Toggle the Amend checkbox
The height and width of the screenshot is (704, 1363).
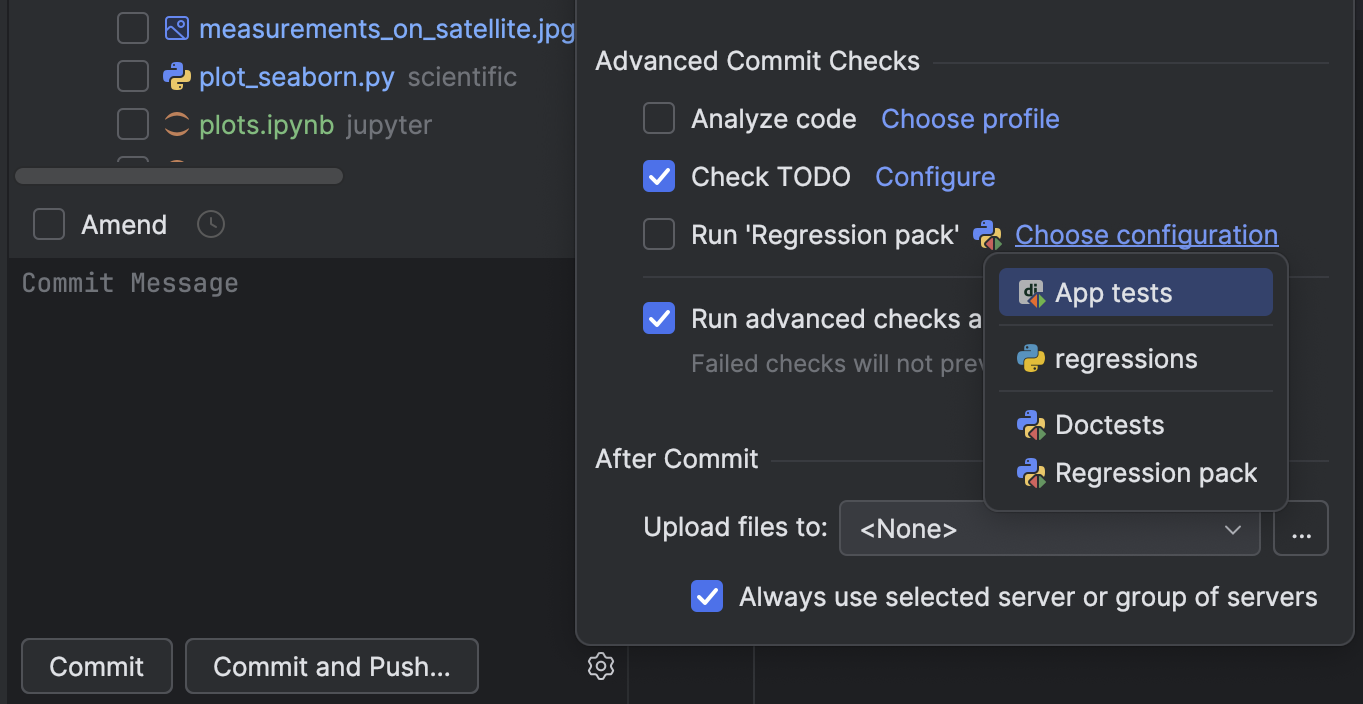[49, 225]
